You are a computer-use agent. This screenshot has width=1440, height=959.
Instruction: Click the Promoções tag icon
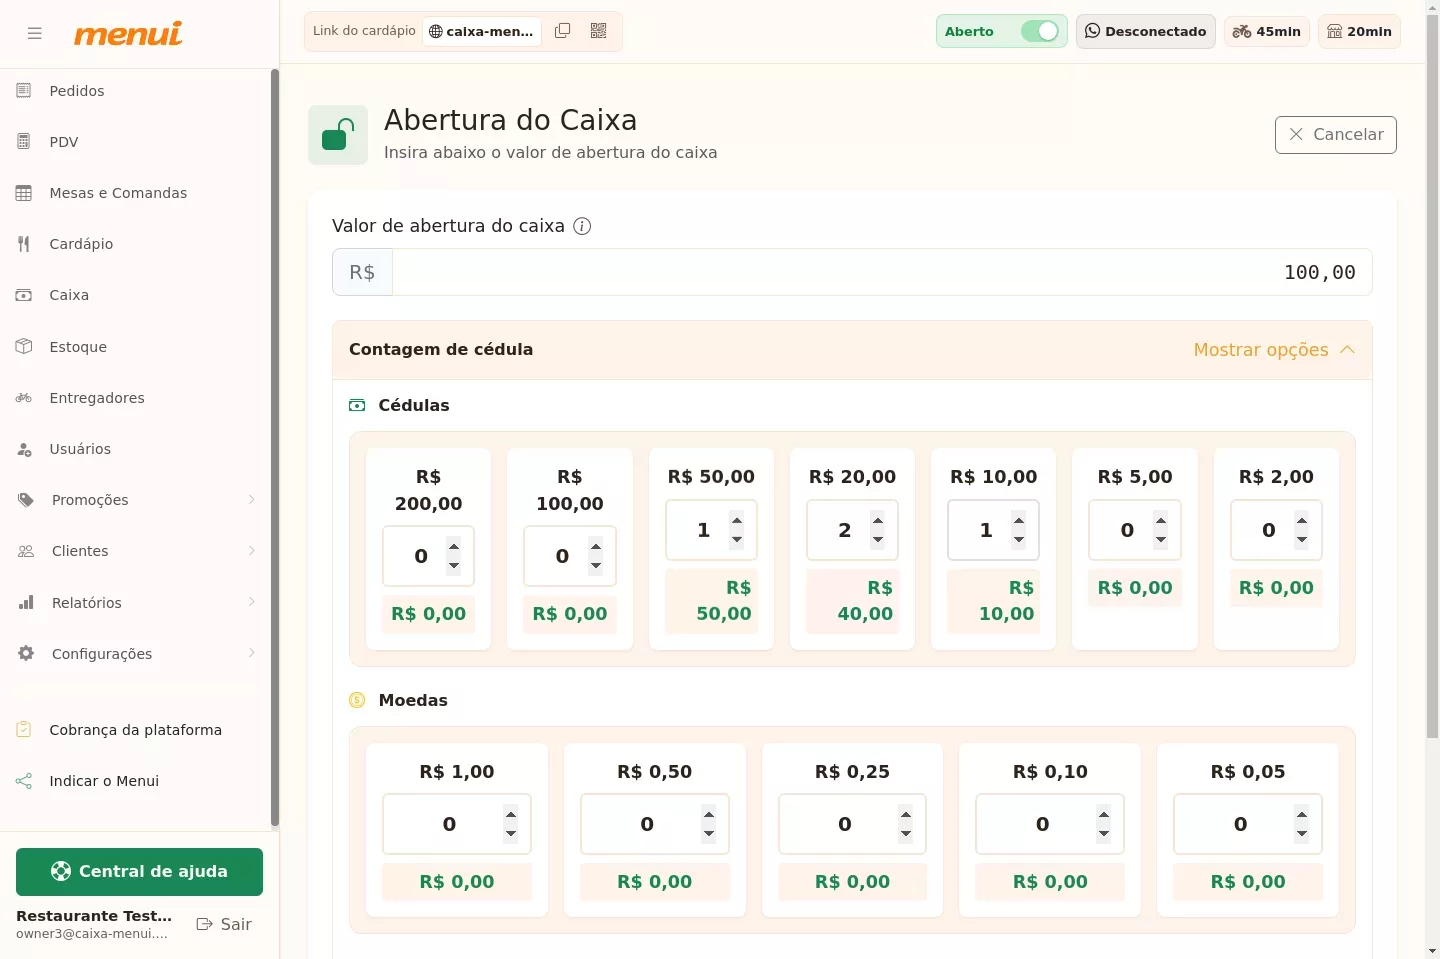pos(26,500)
